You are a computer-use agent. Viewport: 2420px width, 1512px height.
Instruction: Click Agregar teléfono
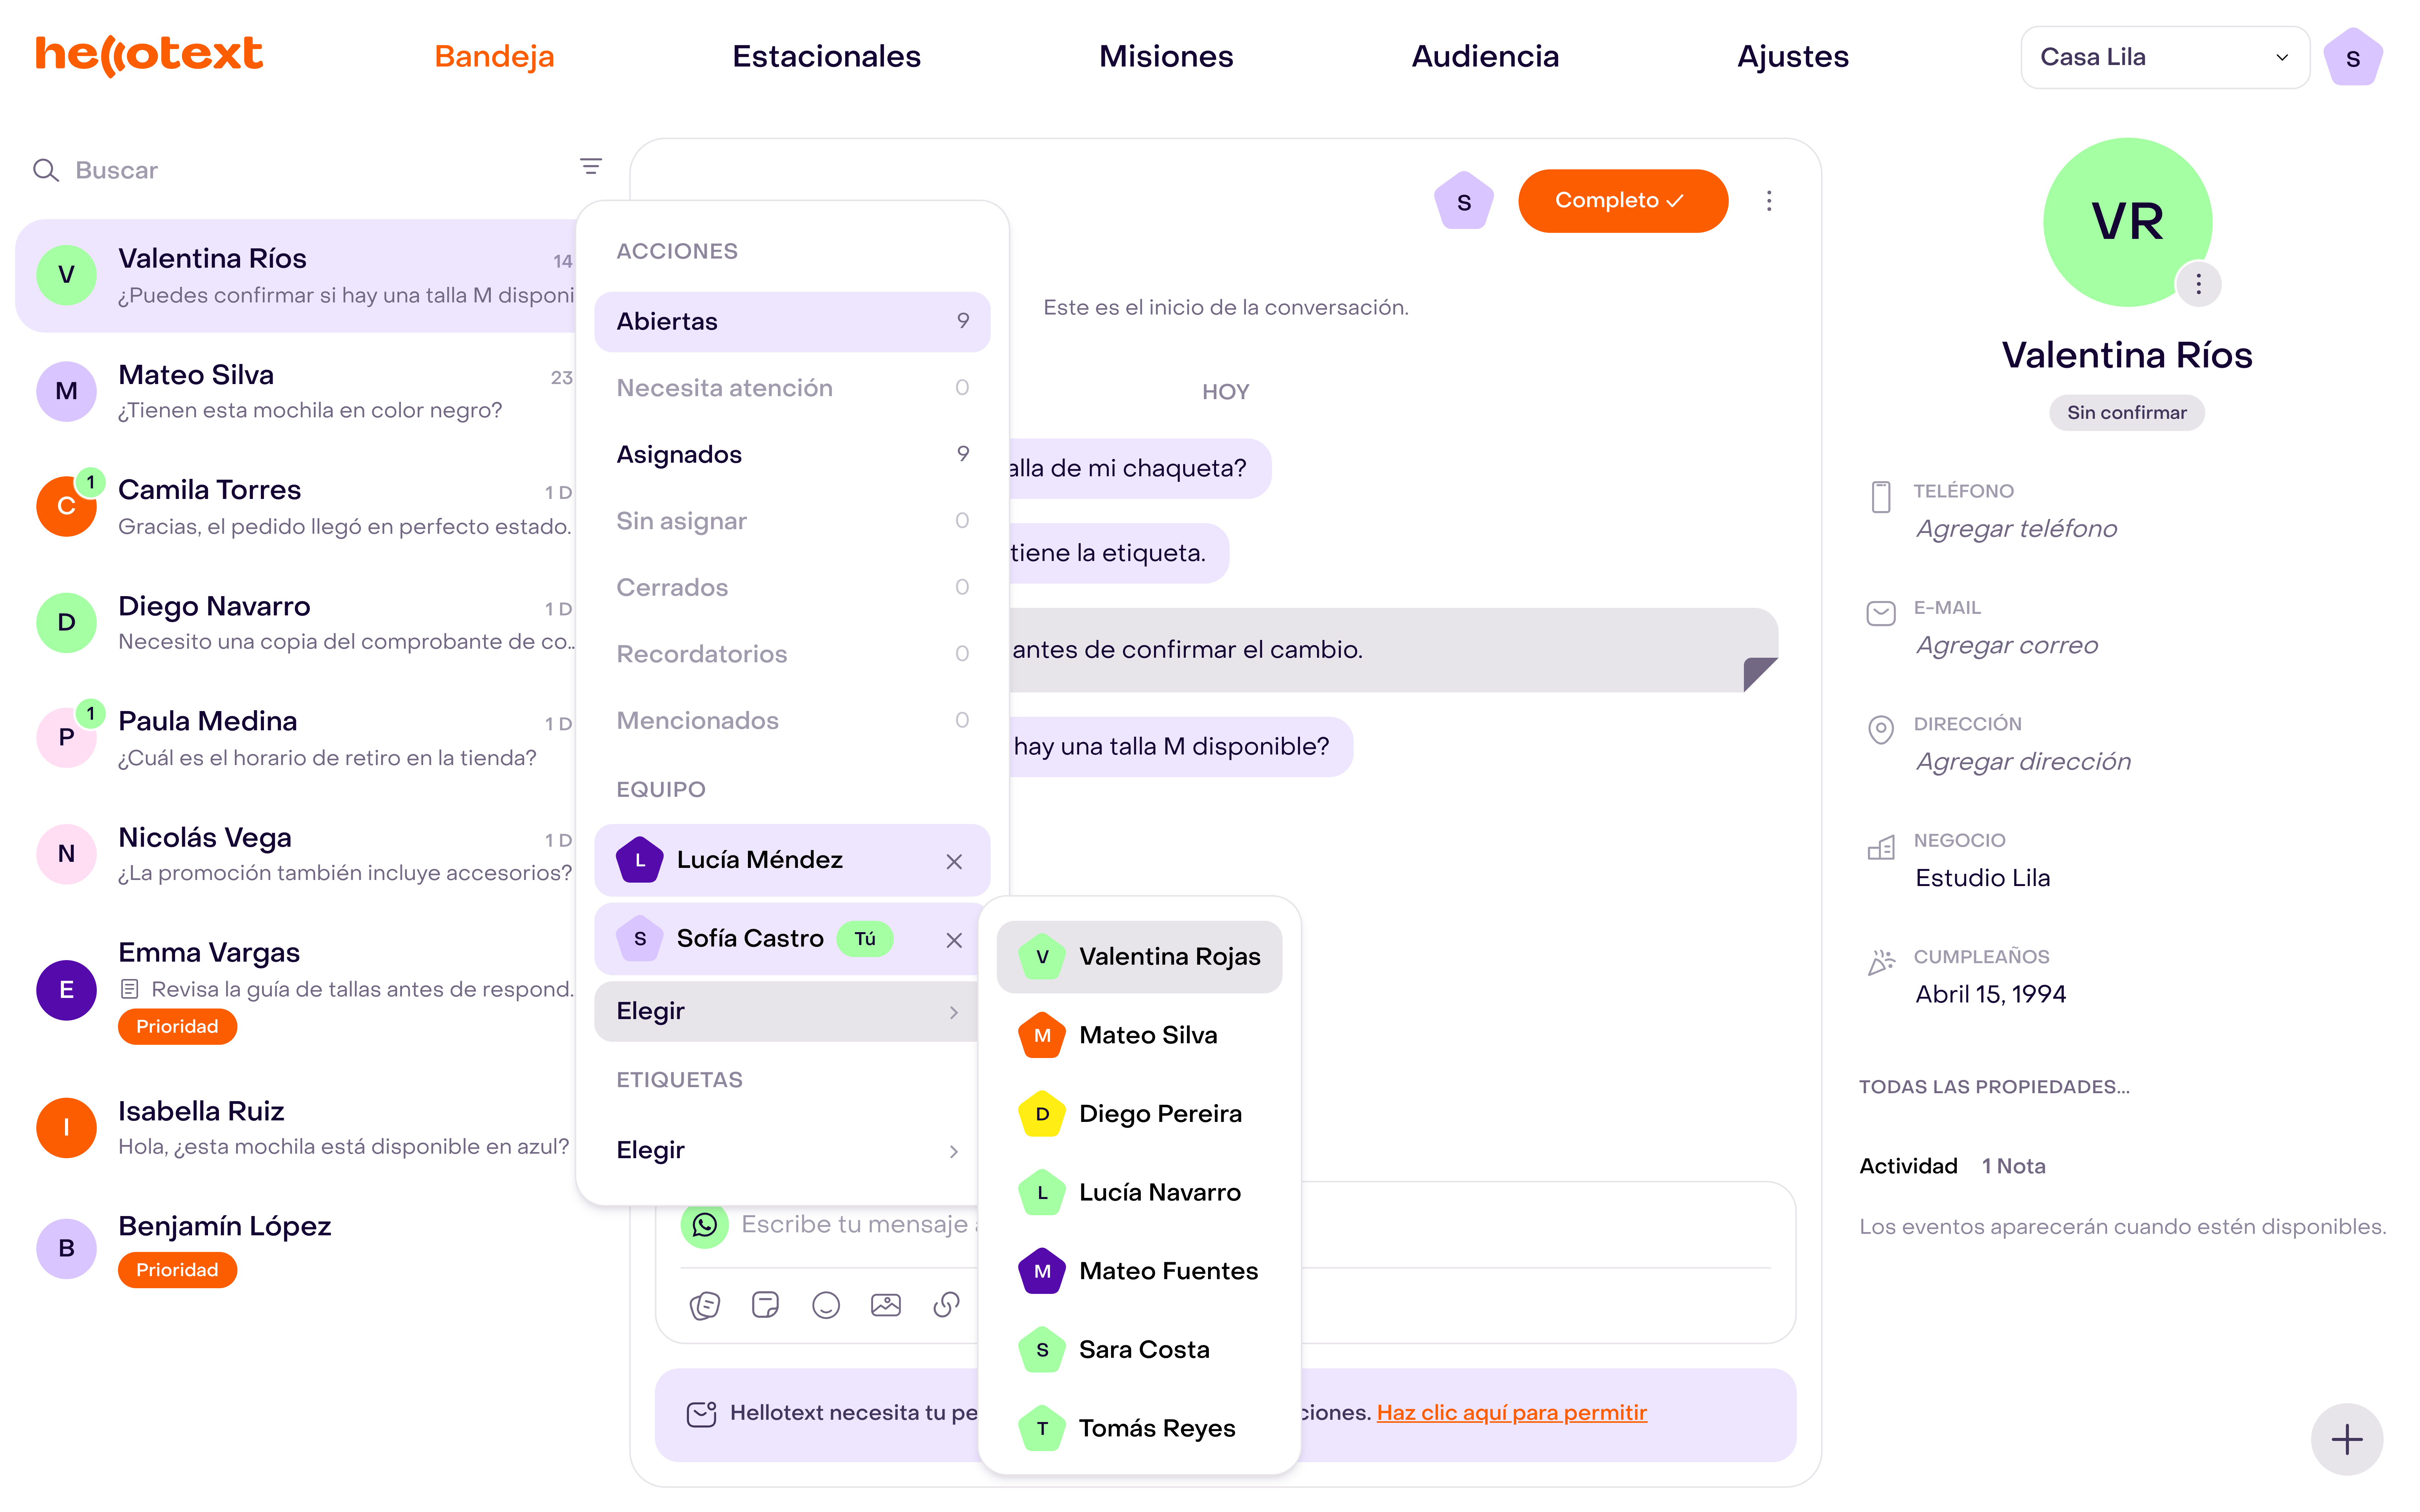click(2016, 529)
